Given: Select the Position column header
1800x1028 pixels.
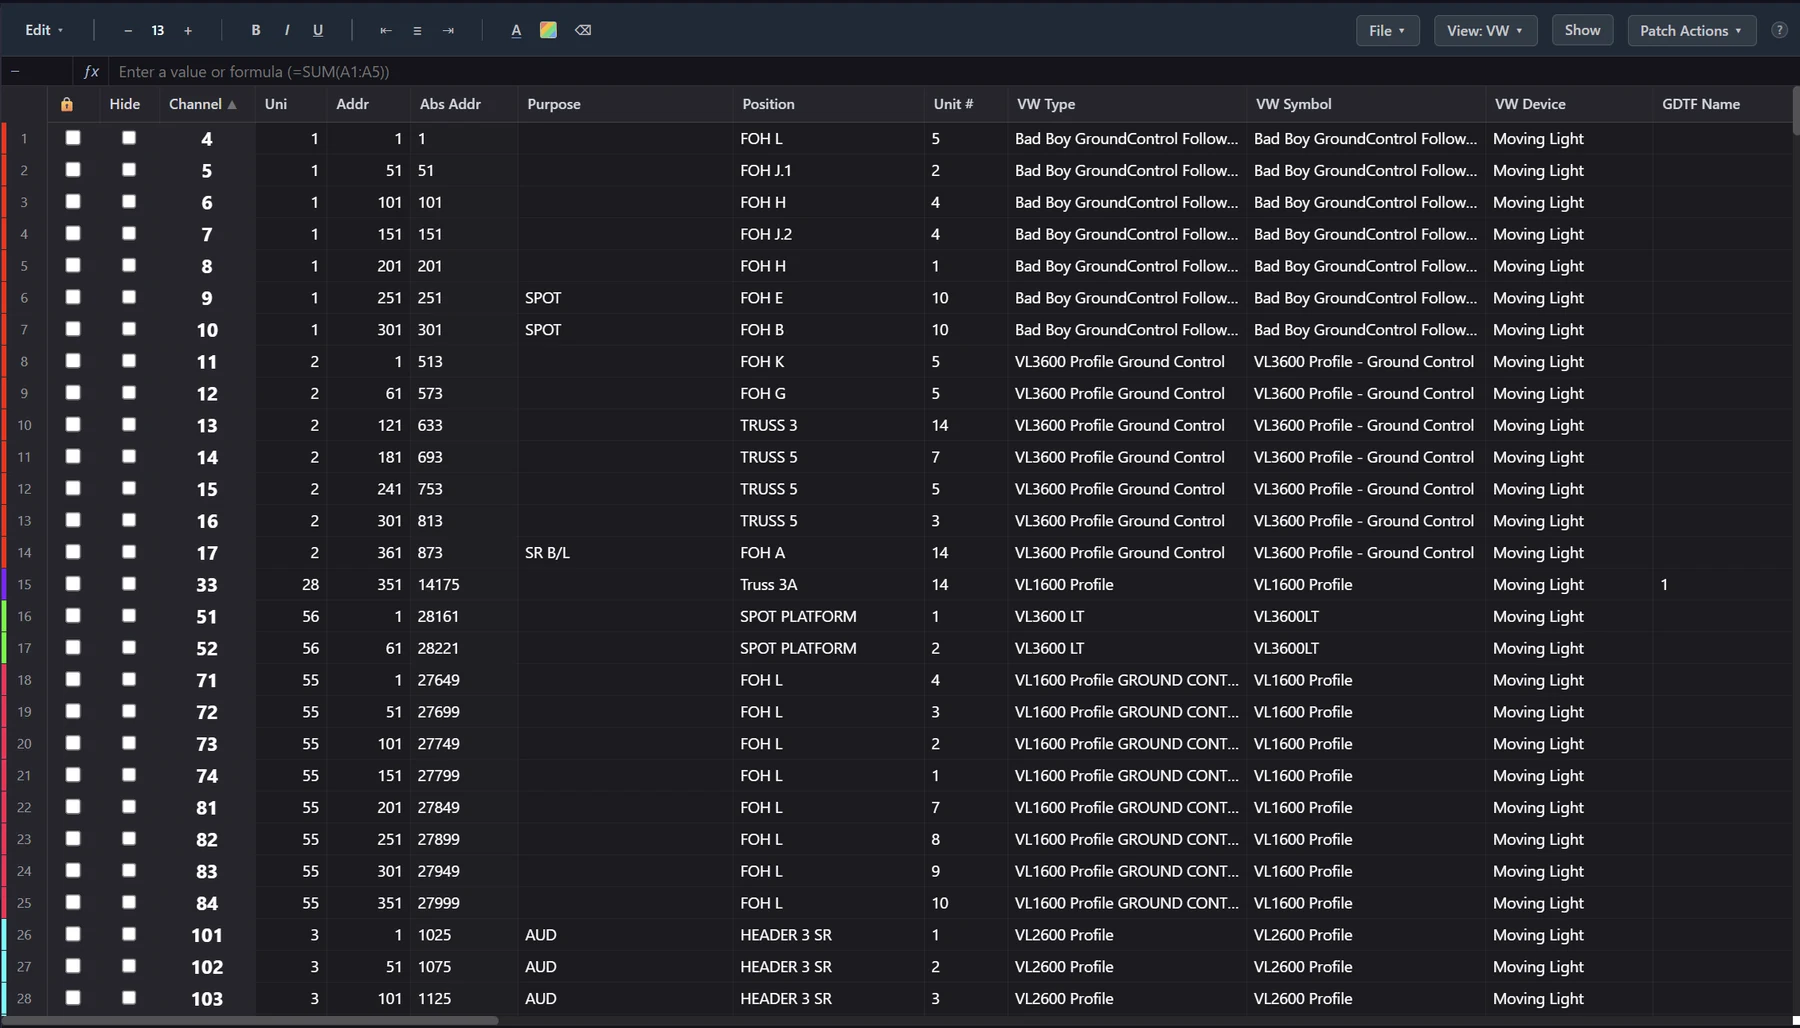Looking at the screenshot, I should (x=829, y=104).
